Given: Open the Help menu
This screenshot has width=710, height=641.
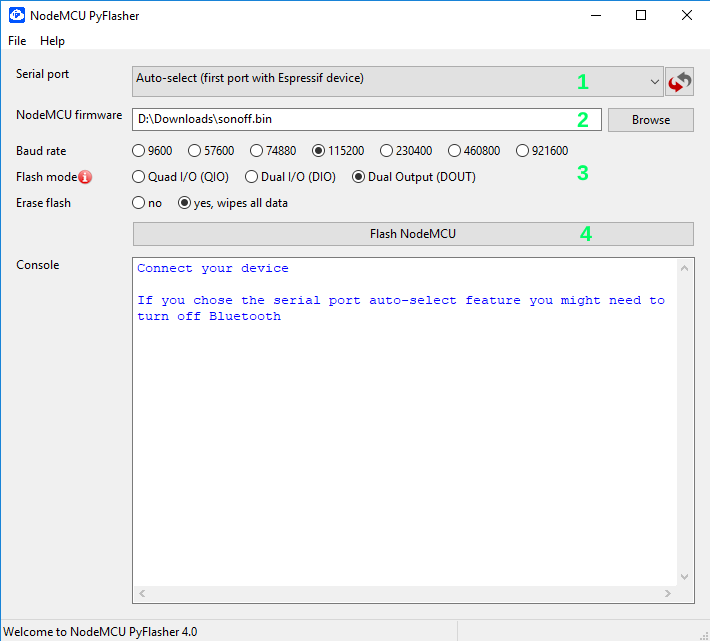Looking at the screenshot, I should [x=53, y=41].
